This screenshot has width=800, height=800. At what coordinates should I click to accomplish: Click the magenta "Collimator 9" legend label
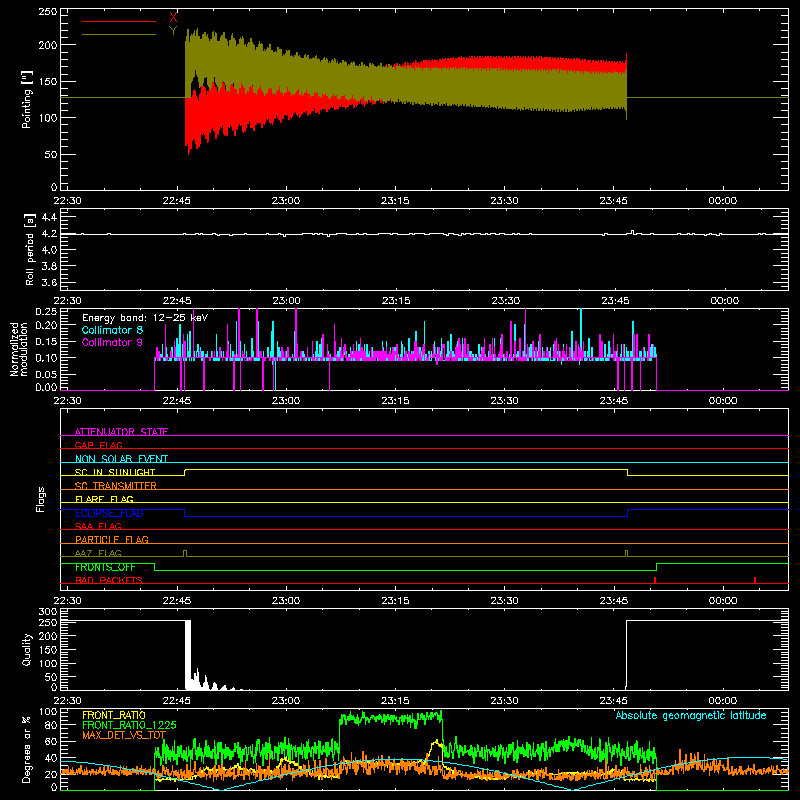(112, 342)
